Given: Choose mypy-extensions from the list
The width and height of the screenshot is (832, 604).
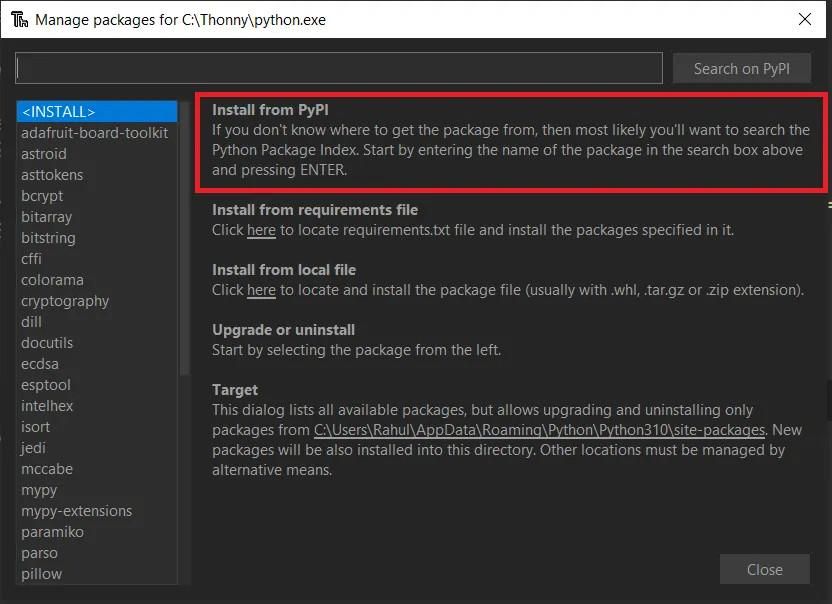Looking at the screenshot, I should tap(76, 511).
